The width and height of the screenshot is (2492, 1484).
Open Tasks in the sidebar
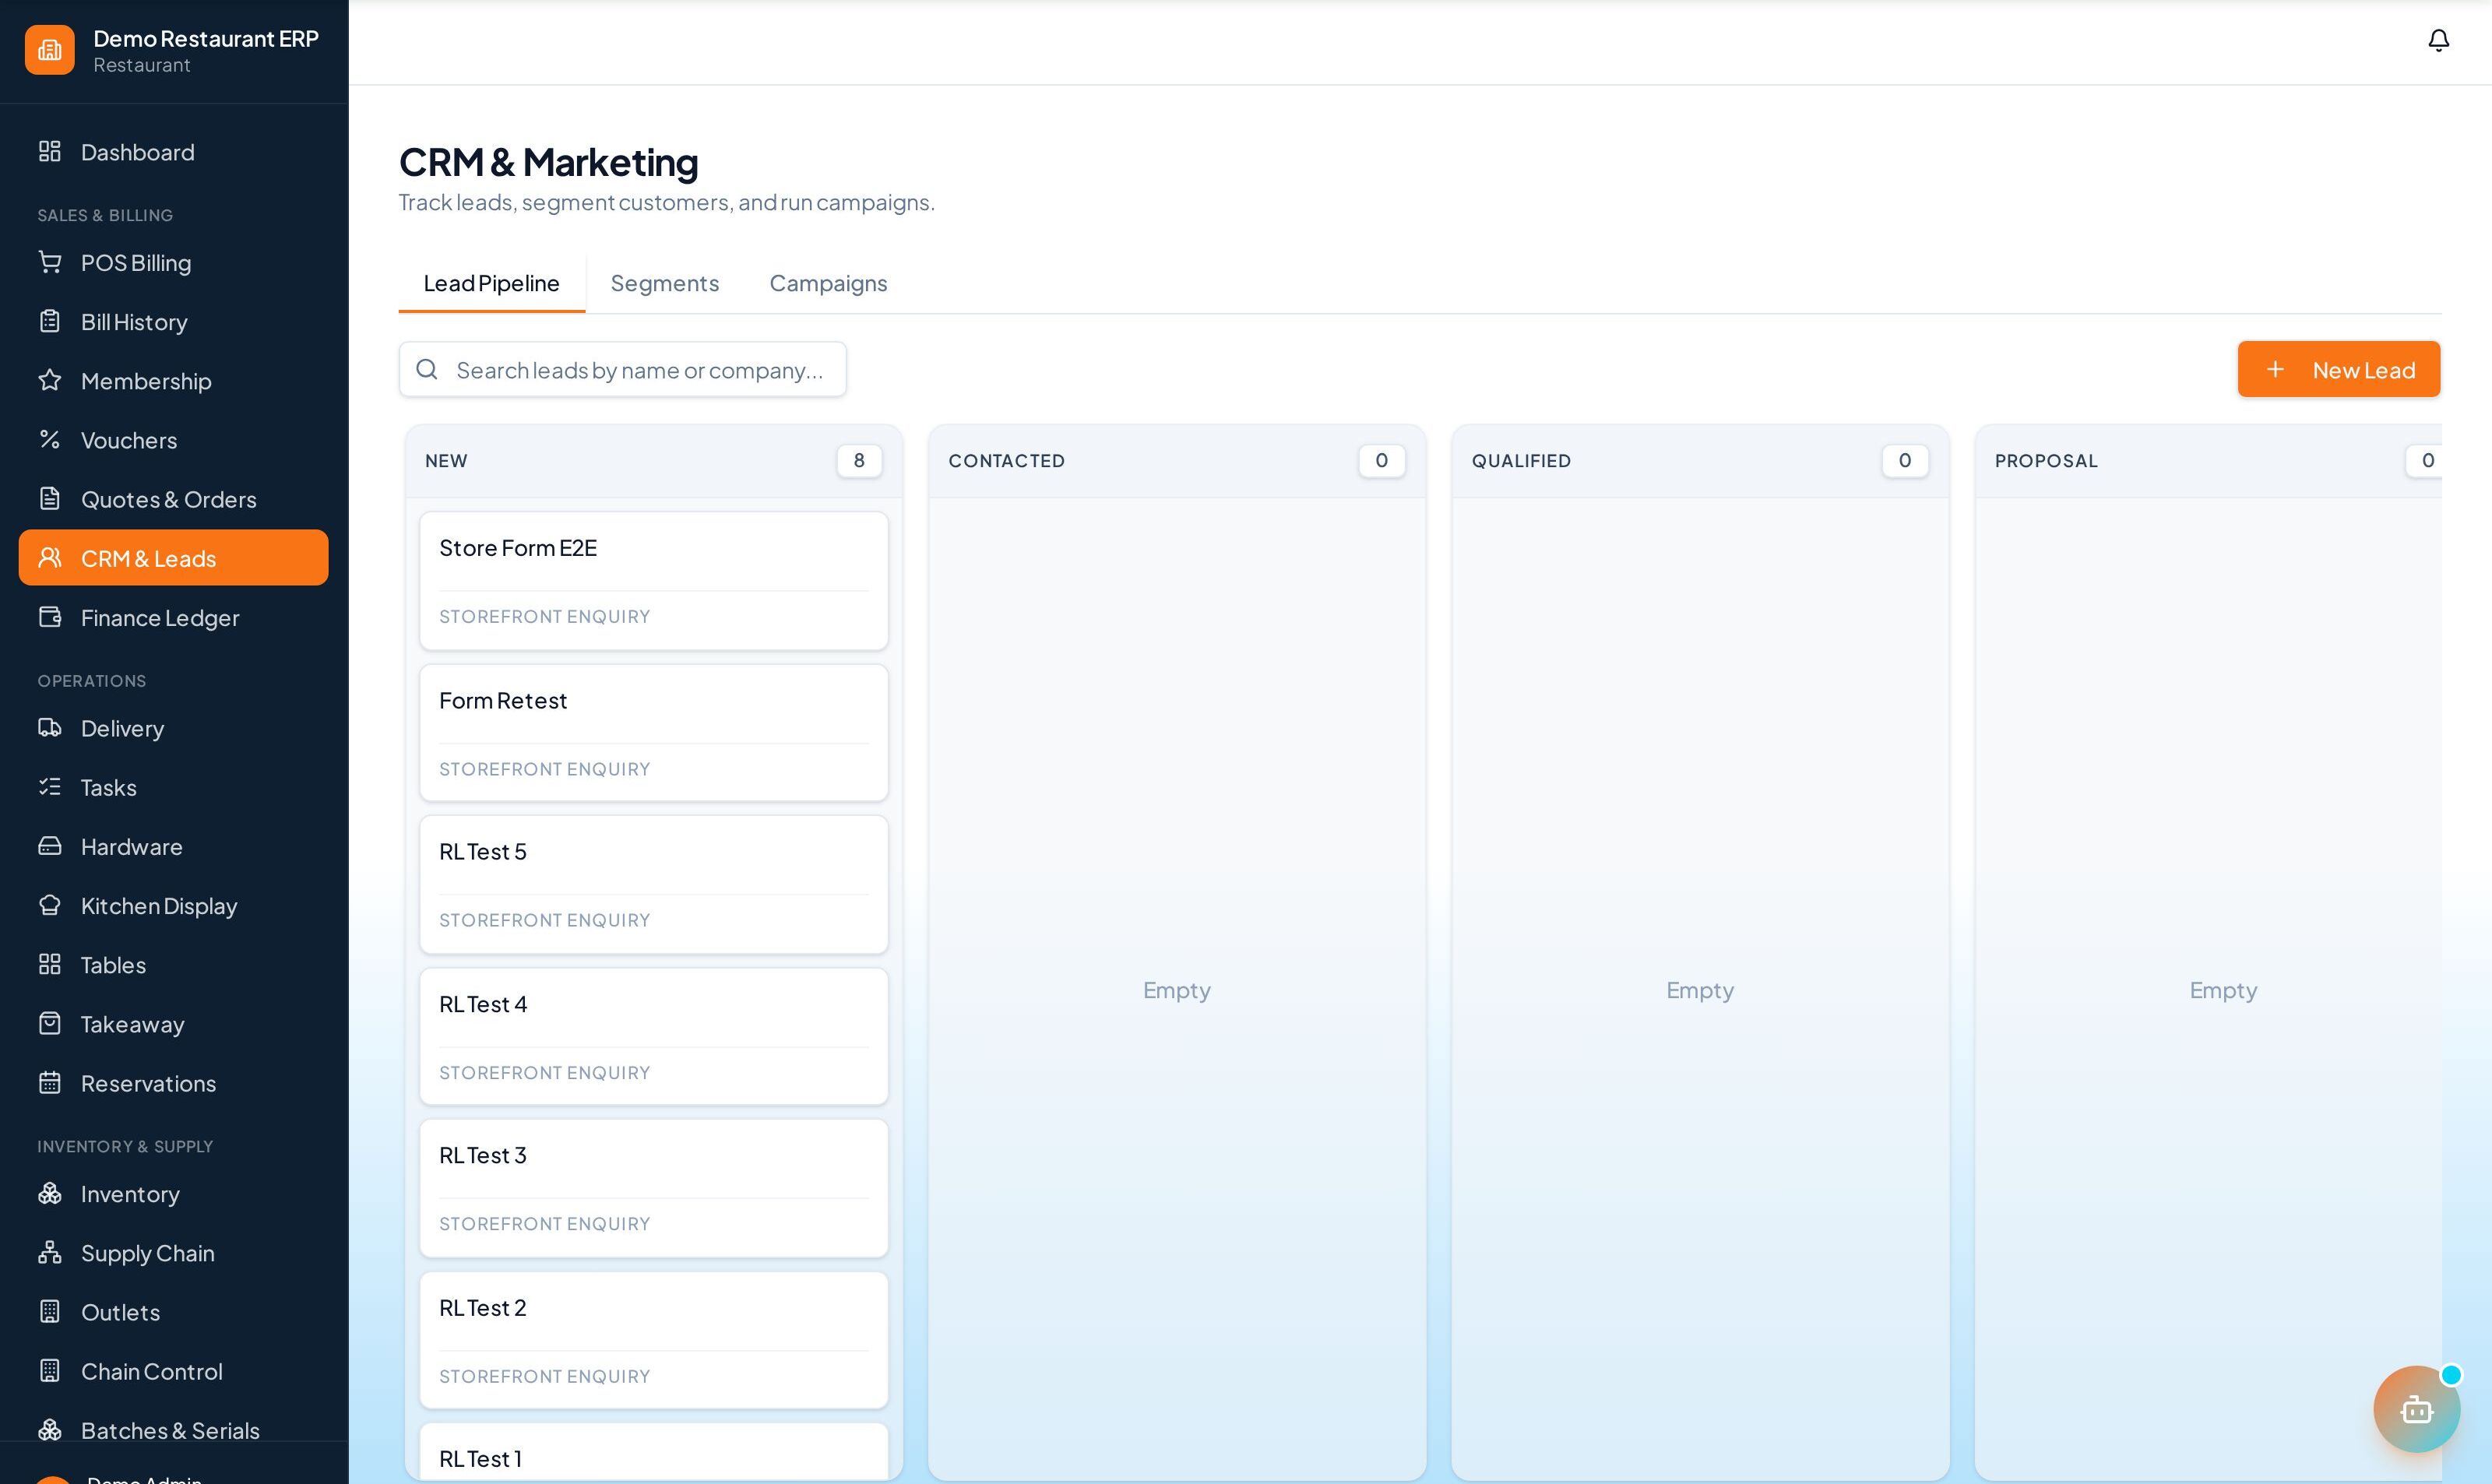click(173, 787)
